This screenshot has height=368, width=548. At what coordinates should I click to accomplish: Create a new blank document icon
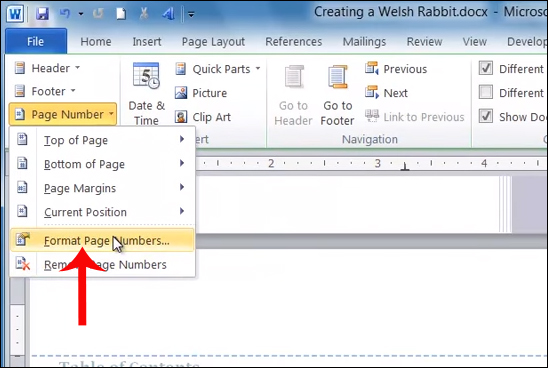(121, 14)
